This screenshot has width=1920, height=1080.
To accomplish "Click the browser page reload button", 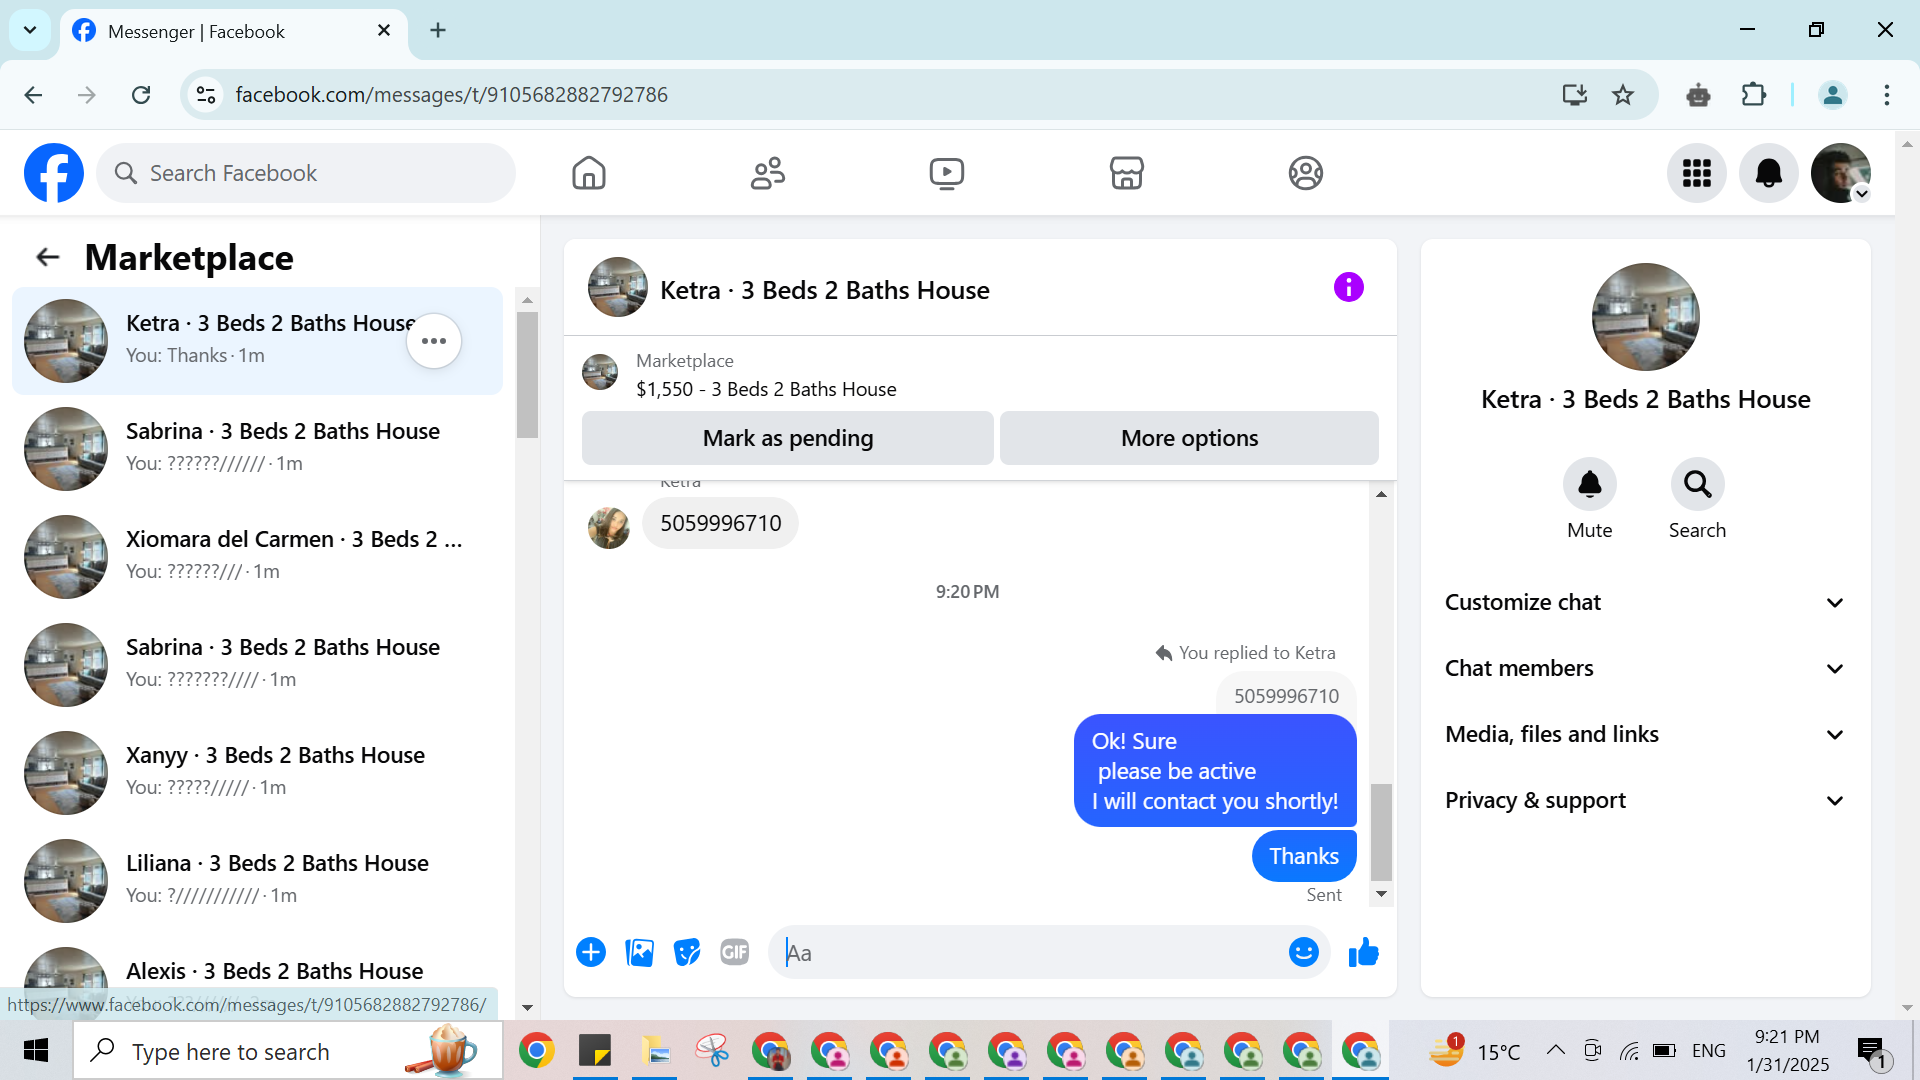I will click(141, 95).
